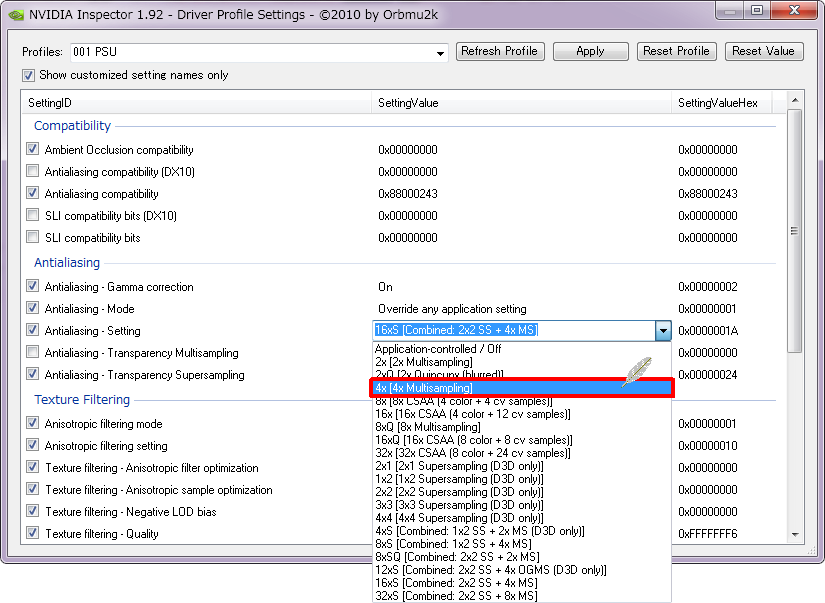825x603 pixels.
Task: Select 16xS Combined 2x2 SS + 4x MS in list
Action: coord(521,583)
